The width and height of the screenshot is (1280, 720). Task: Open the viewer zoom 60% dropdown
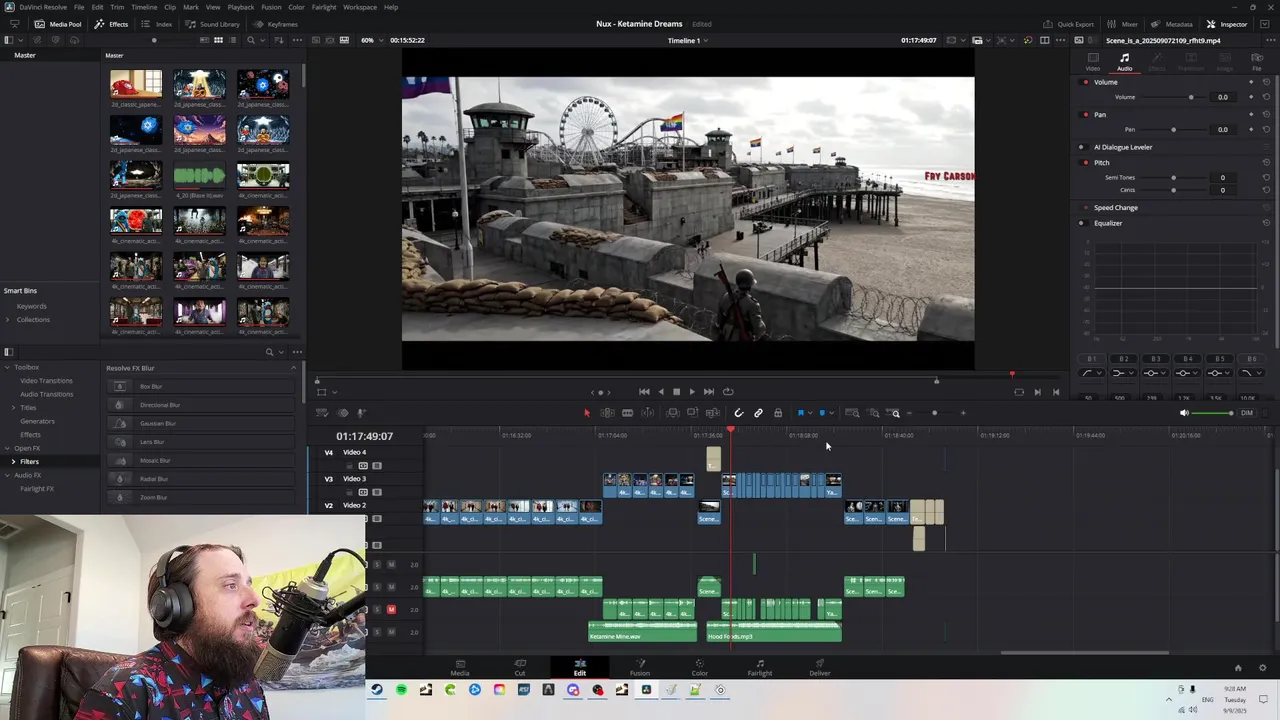click(372, 40)
